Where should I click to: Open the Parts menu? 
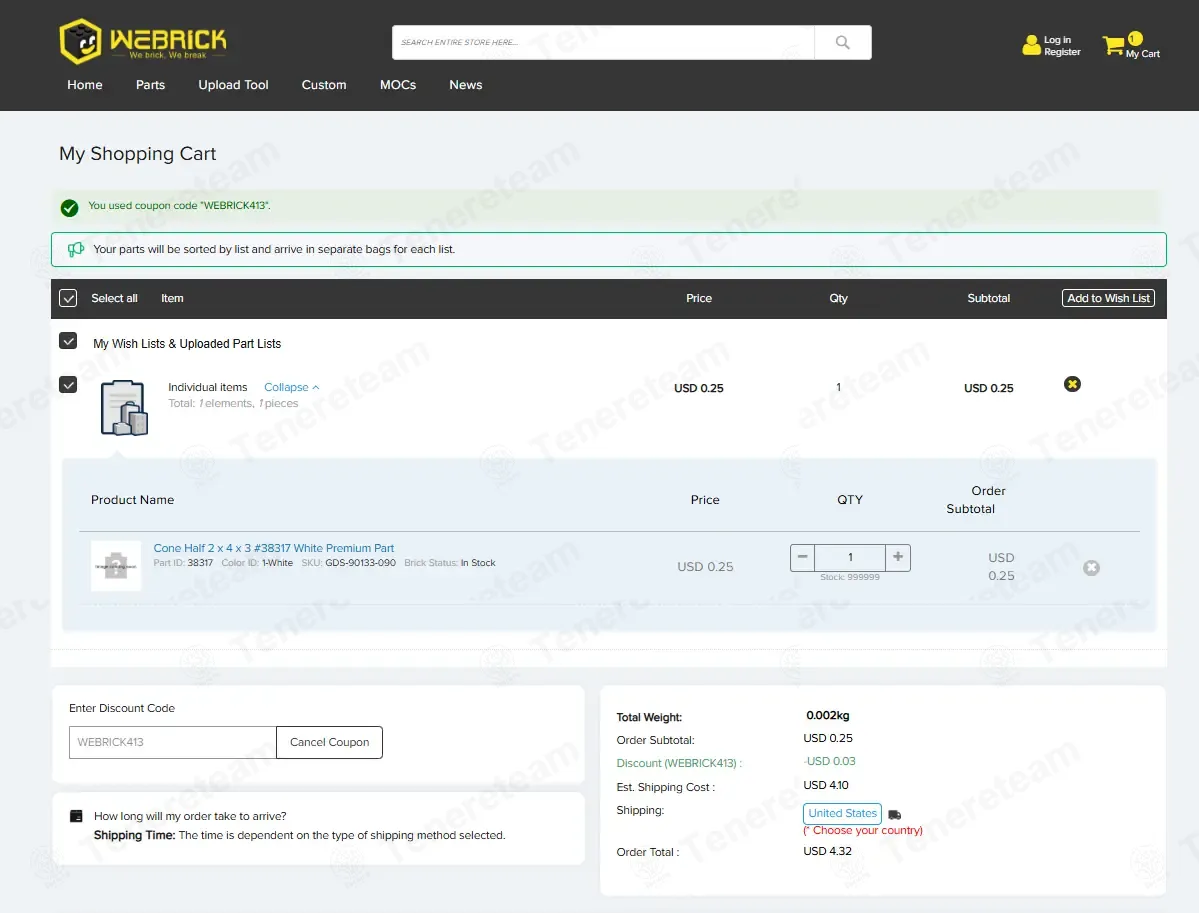pyautogui.click(x=151, y=85)
